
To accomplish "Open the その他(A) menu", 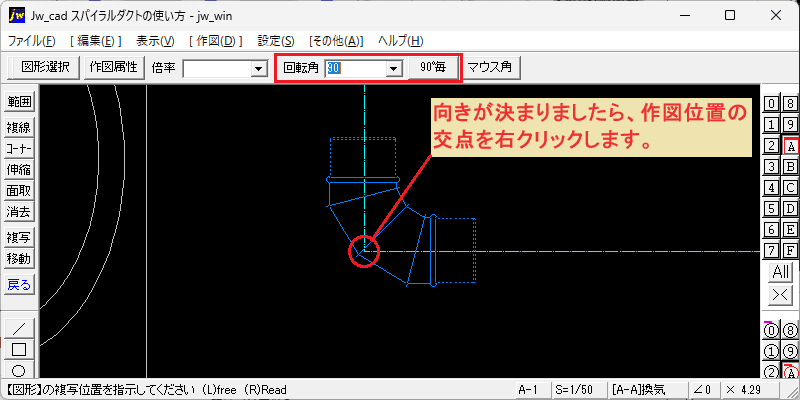I will click(336, 41).
